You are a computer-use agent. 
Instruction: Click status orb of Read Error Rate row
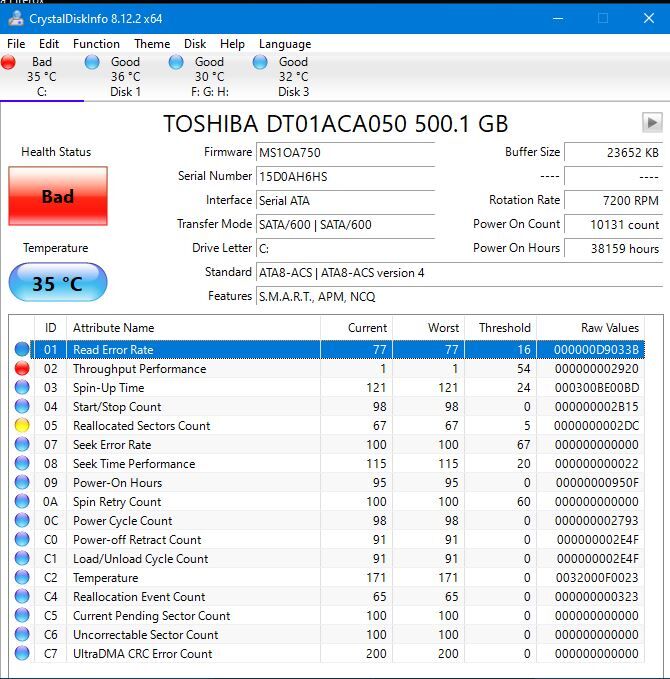(22, 349)
